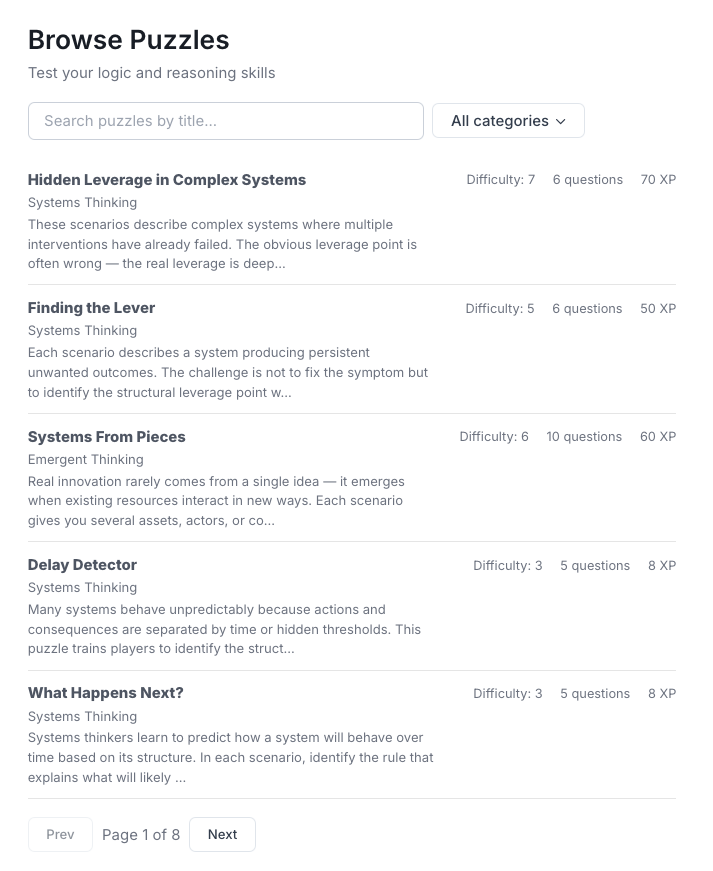
Task: Click the Systems Thinking label under Finding the Lever
Action: [82, 330]
